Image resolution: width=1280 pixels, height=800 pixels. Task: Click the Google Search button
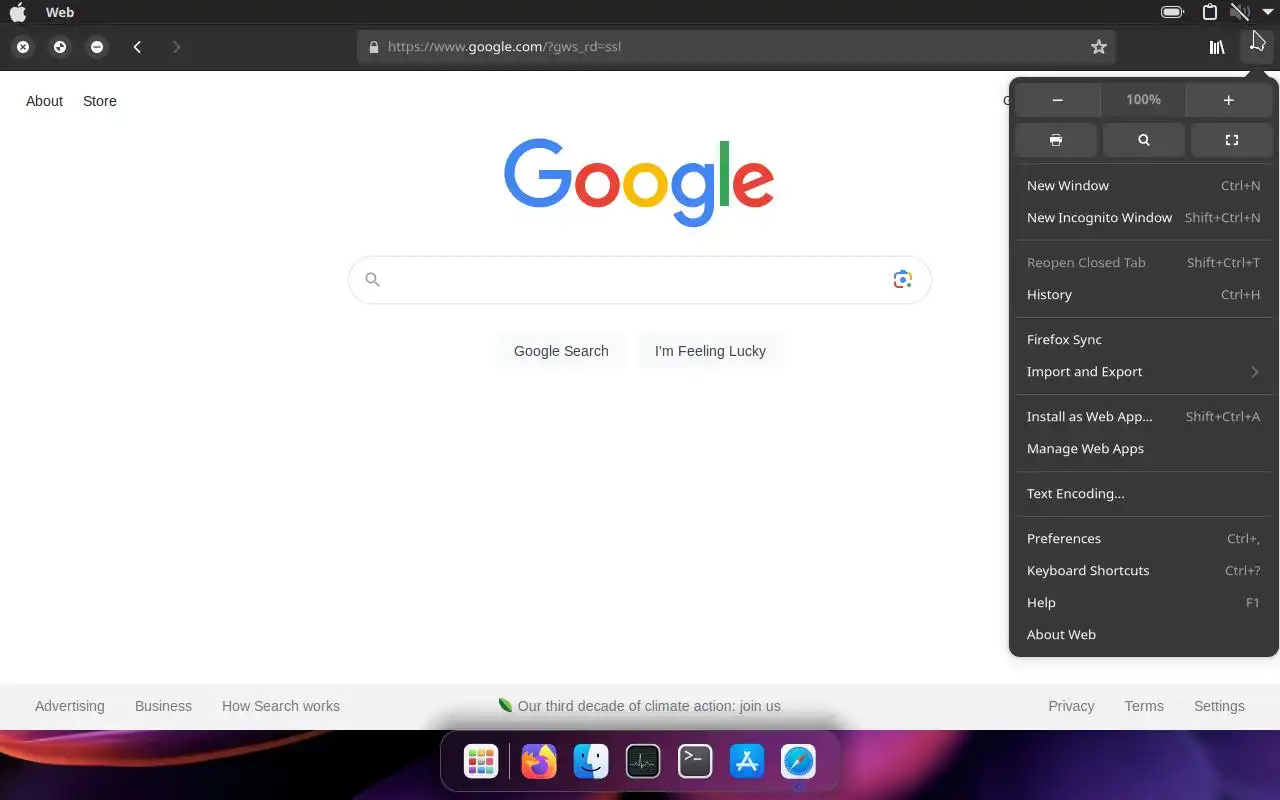561,351
